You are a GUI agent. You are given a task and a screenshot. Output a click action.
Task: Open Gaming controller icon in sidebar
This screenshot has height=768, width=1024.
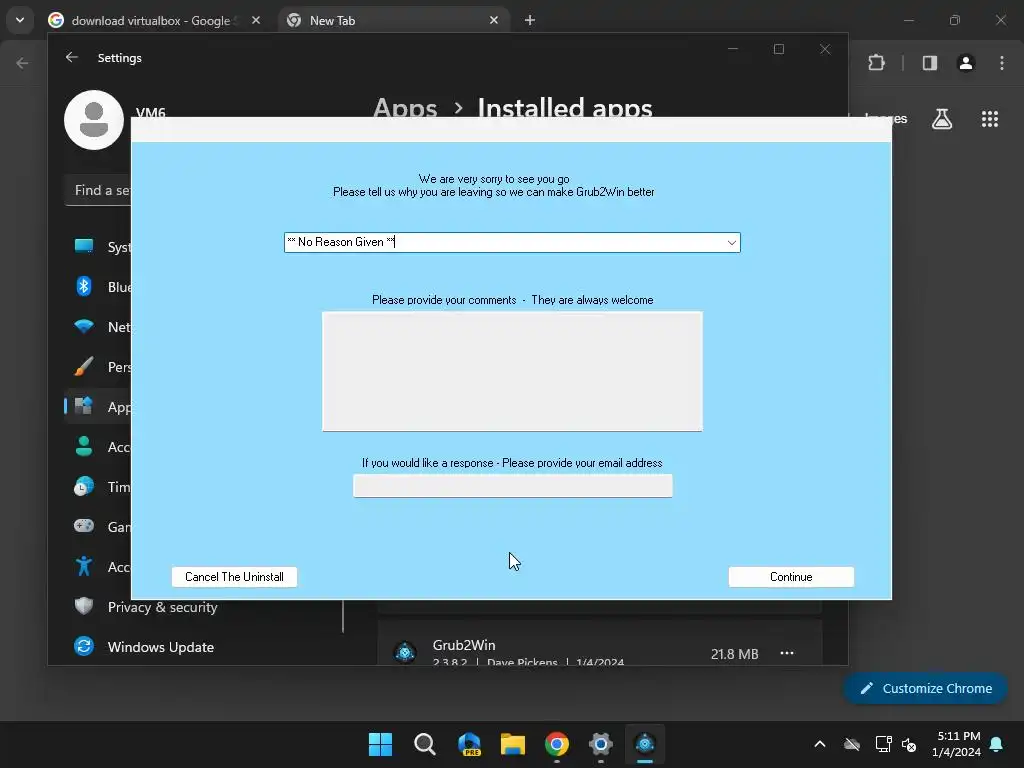[84, 526]
